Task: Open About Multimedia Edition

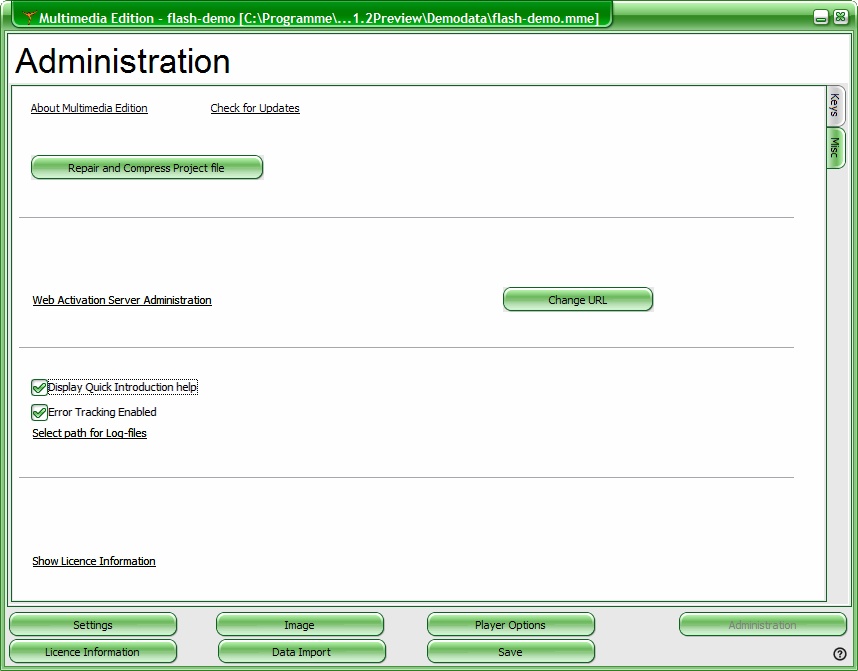Action: (88, 108)
